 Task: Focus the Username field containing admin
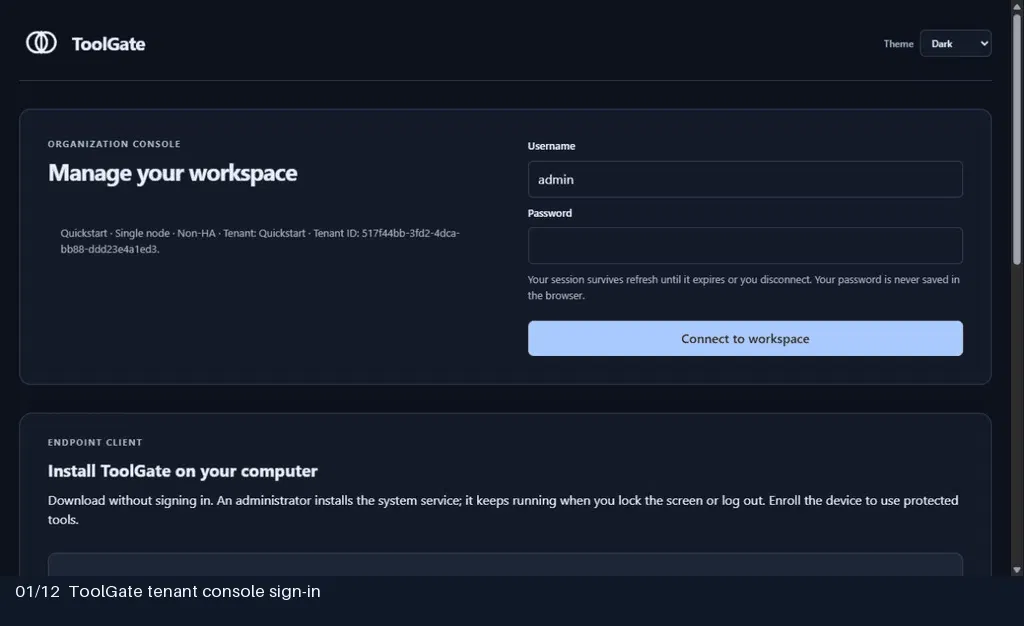pos(745,180)
